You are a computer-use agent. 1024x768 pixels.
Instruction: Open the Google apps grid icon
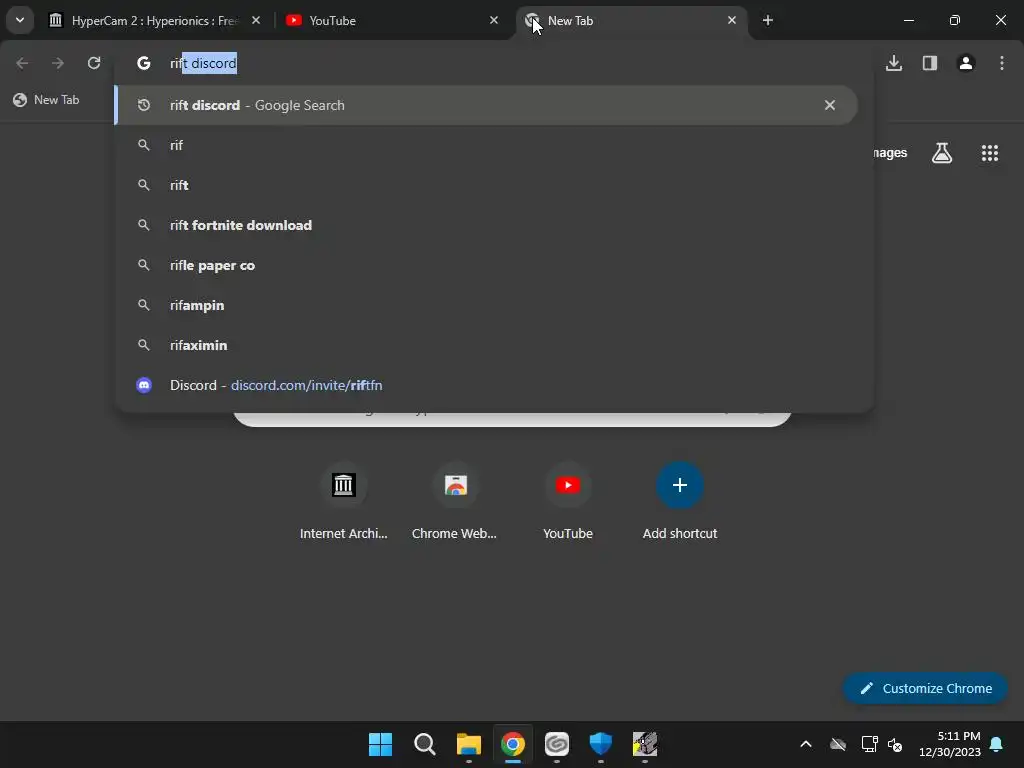pyautogui.click(x=990, y=153)
